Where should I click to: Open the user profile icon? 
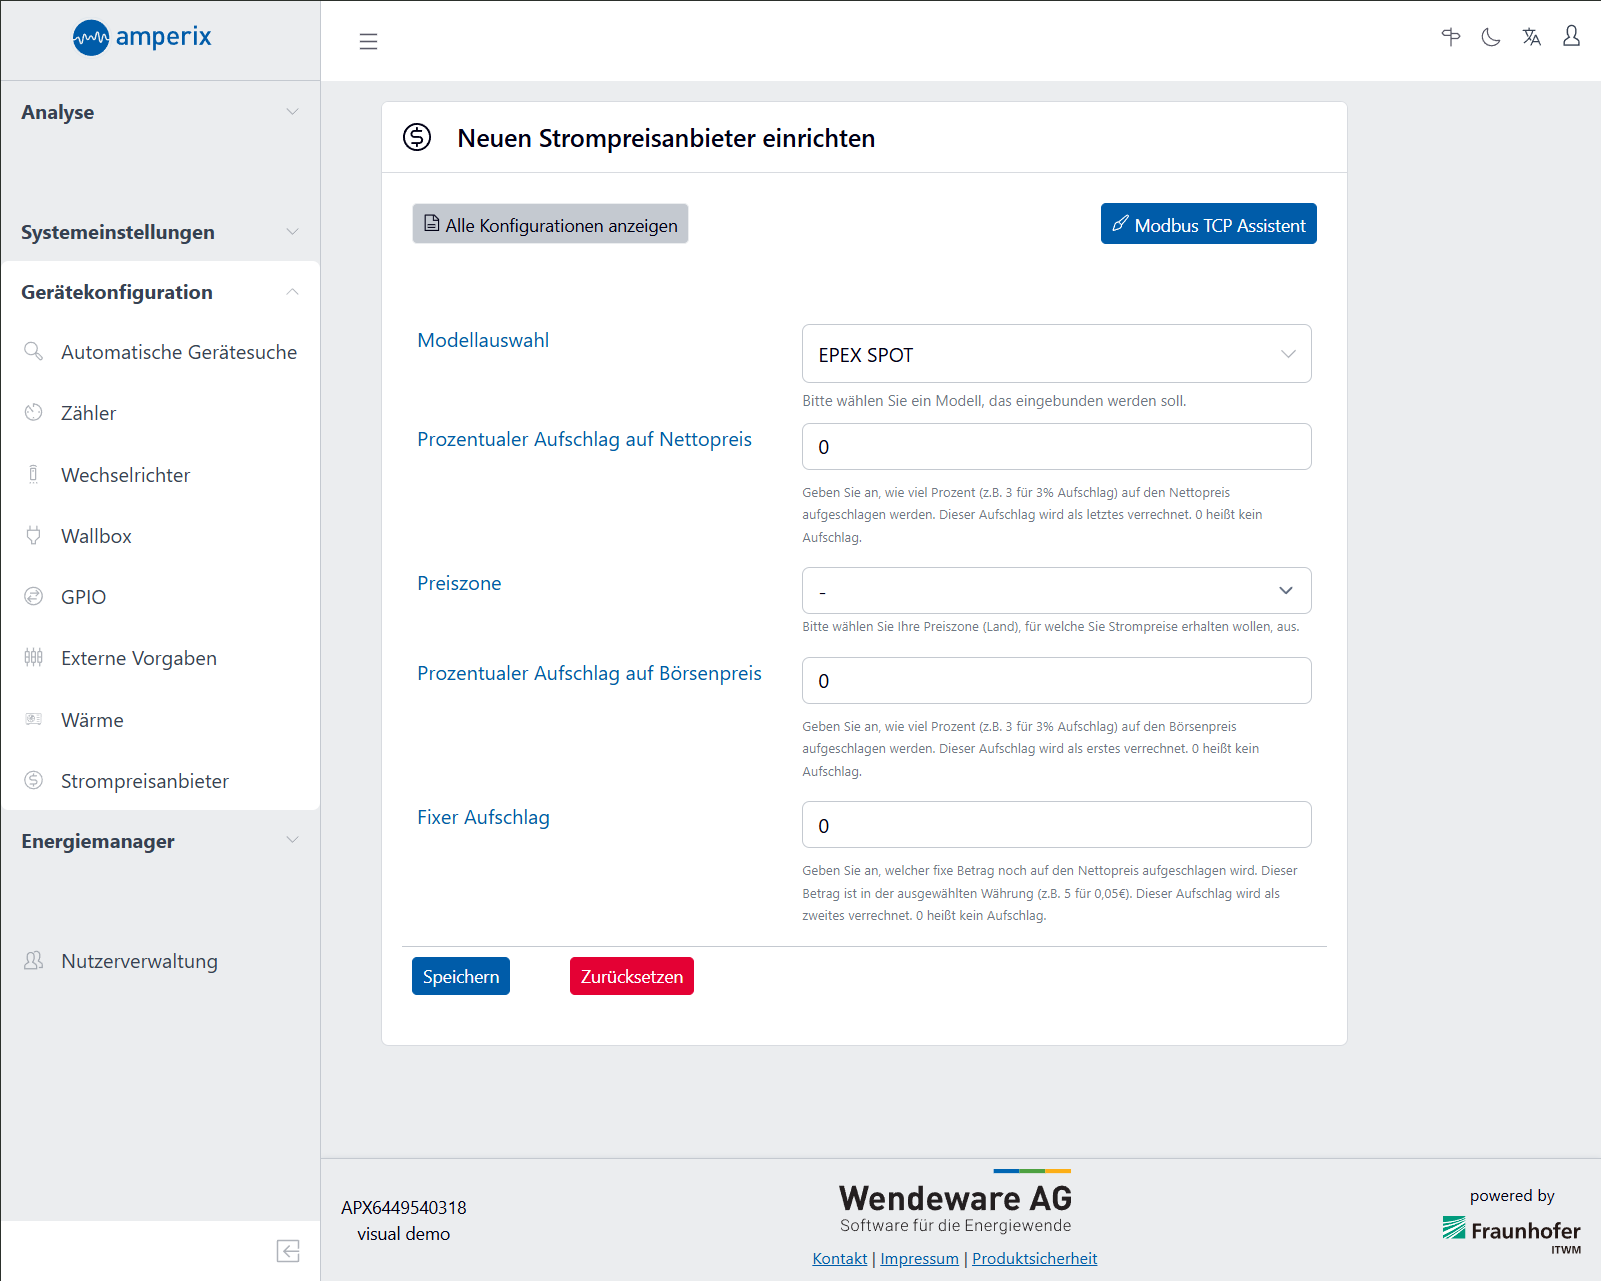click(x=1571, y=37)
